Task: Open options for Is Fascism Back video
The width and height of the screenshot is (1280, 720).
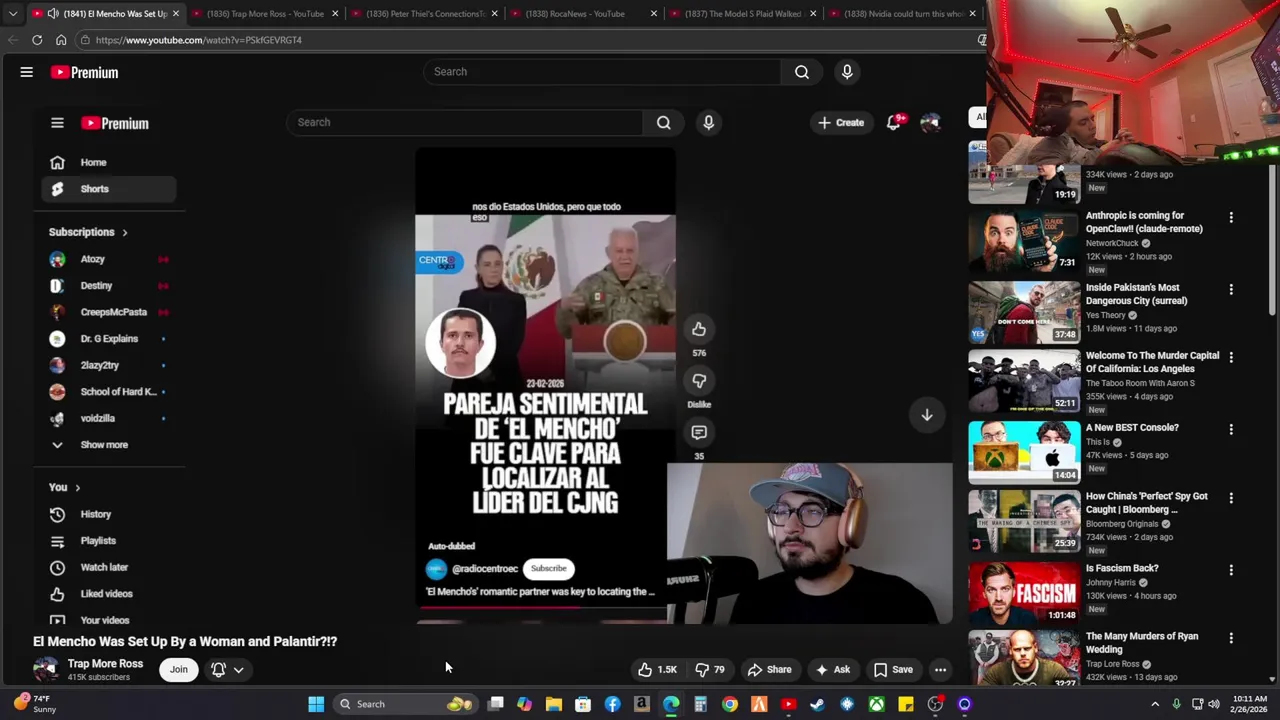Action: pyautogui.click(x=1231, y=570)
